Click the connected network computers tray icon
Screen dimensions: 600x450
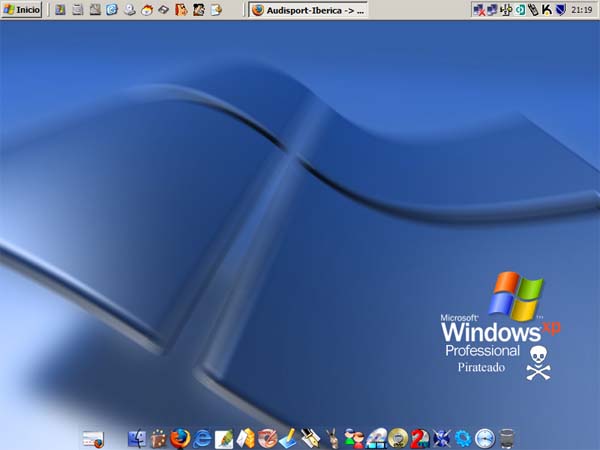click(x=492, y=10)
